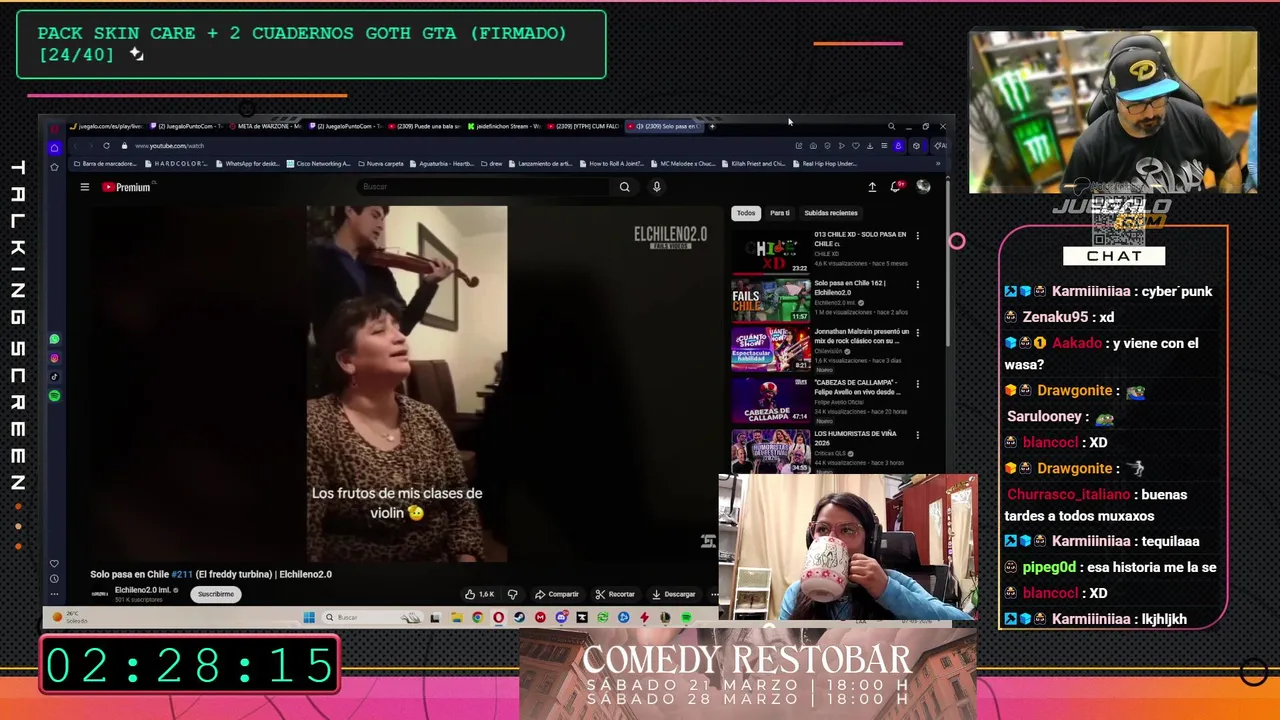
Task: Open the YouTube account avatar menu
Action: click(923, 187)
